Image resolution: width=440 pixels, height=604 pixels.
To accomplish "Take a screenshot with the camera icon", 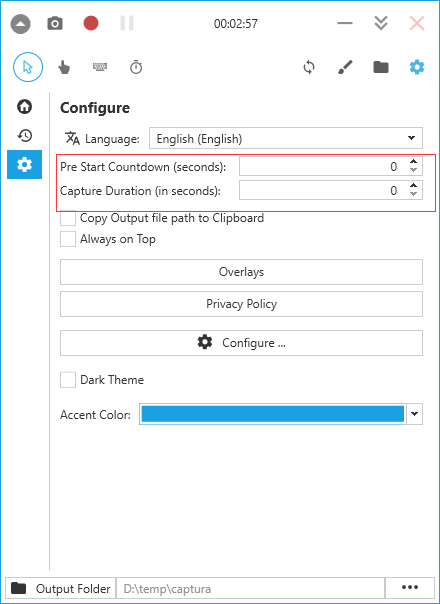I will pyautogui.click(x=55, y=23).
